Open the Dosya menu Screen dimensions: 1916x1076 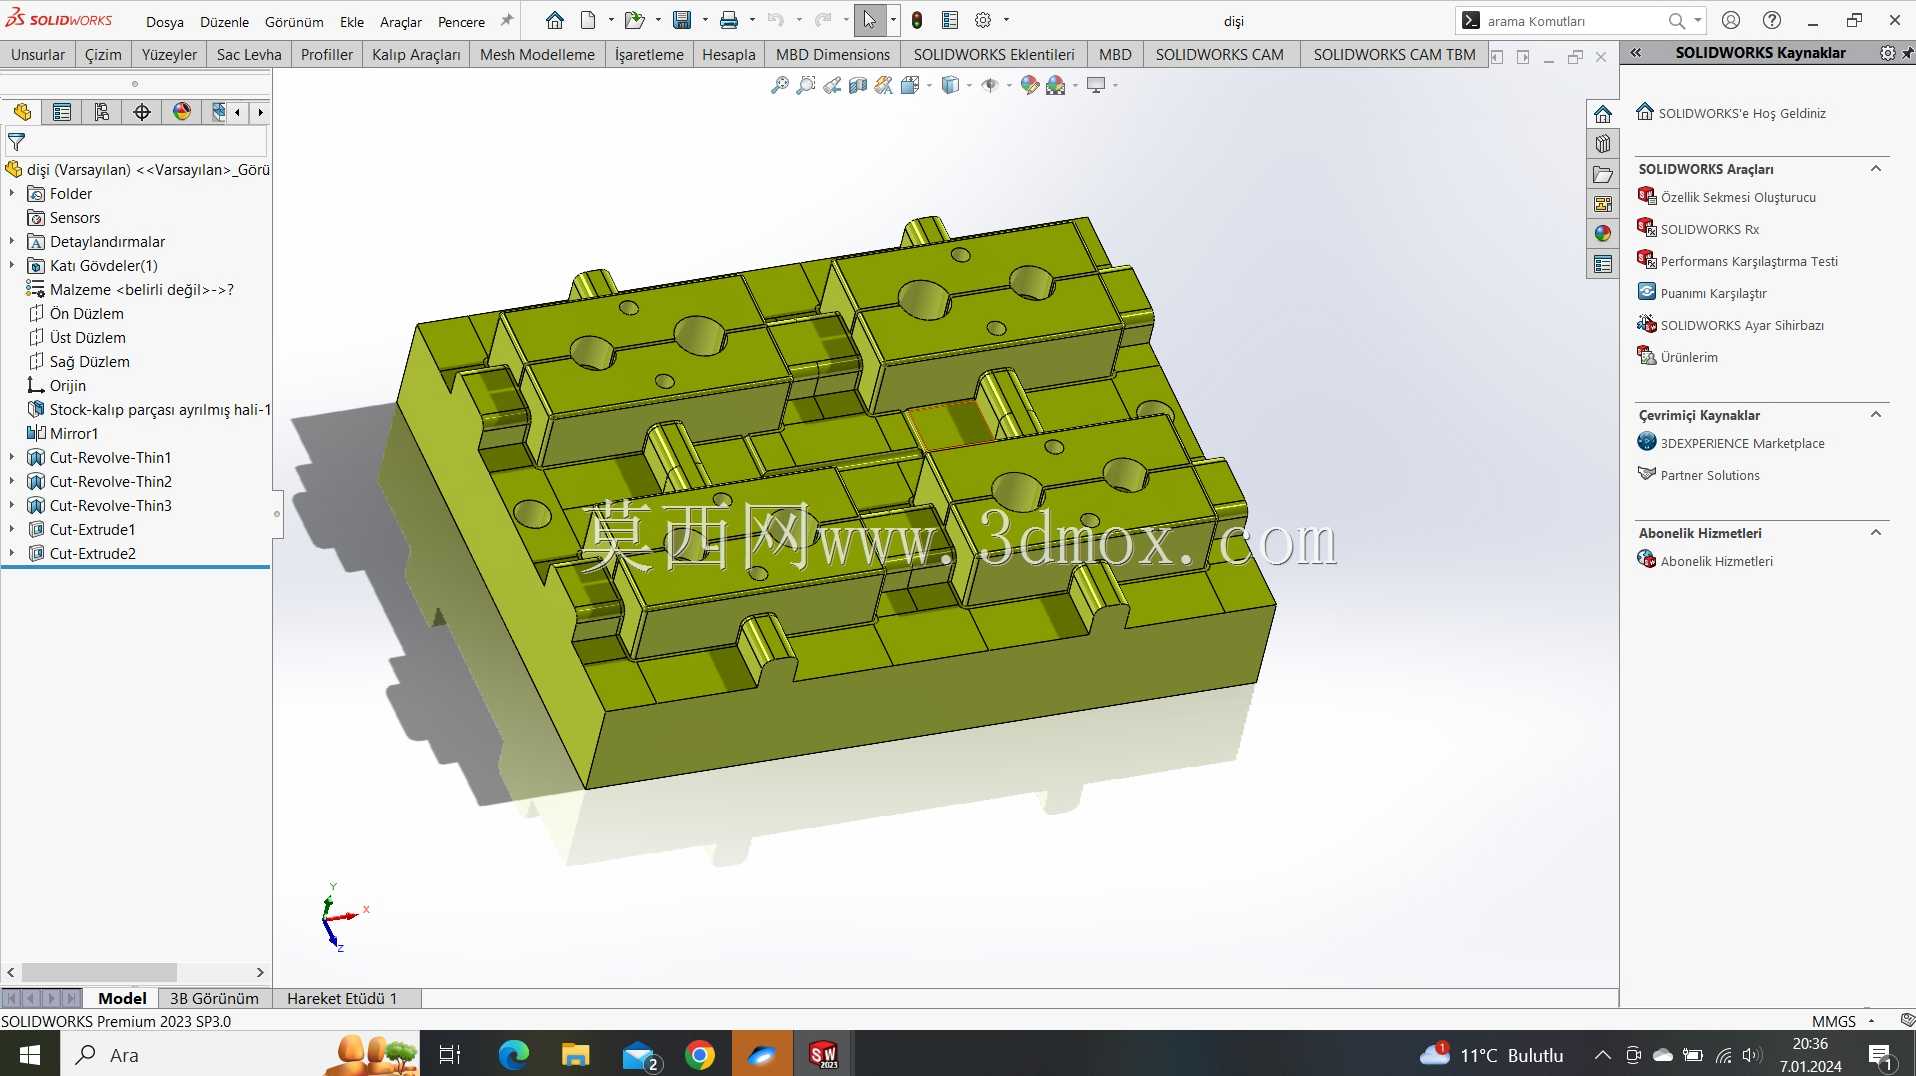[x=165, y=22]
